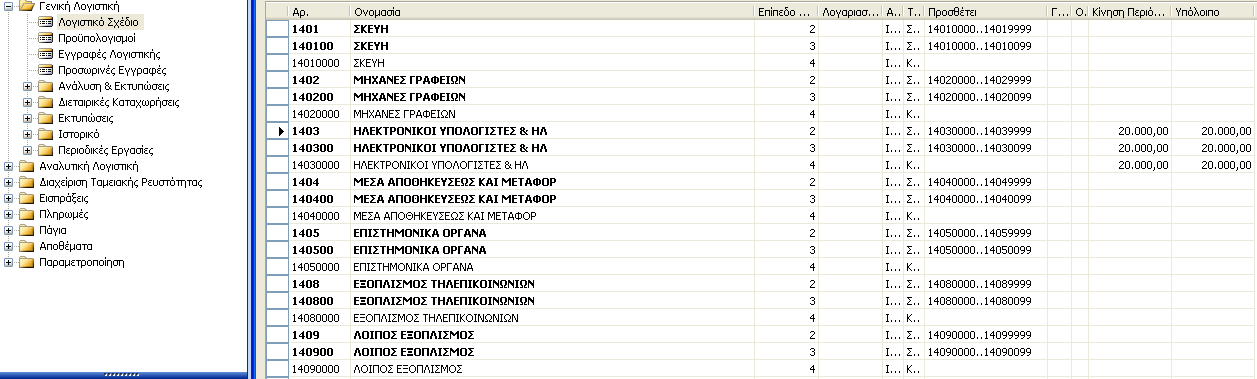Open the Λογιστικό Σχέδιο list item
Screen dimensions: 1257x379
[99, 21]
